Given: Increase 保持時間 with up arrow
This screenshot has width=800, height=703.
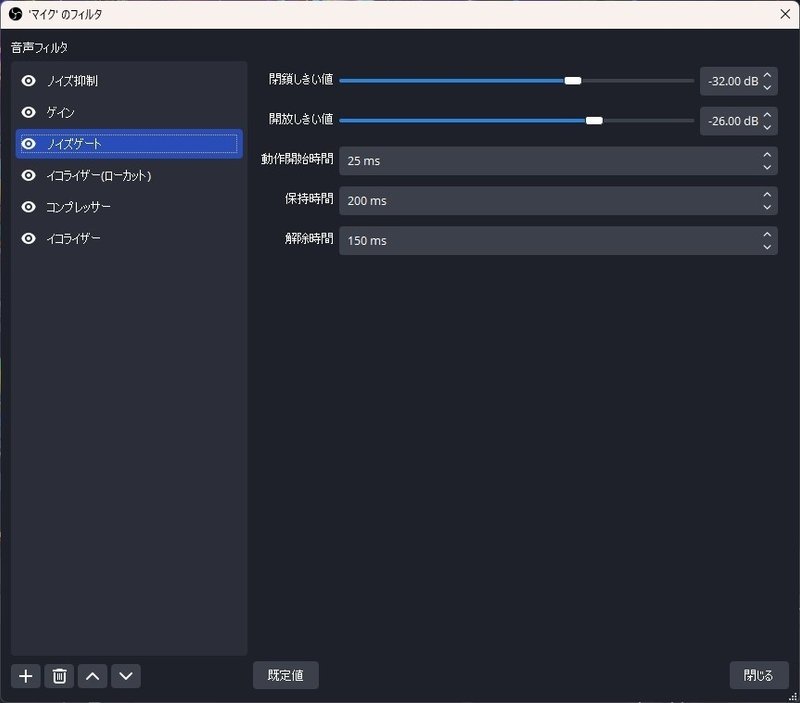Looking at the screenshot, I should [767, 194].
